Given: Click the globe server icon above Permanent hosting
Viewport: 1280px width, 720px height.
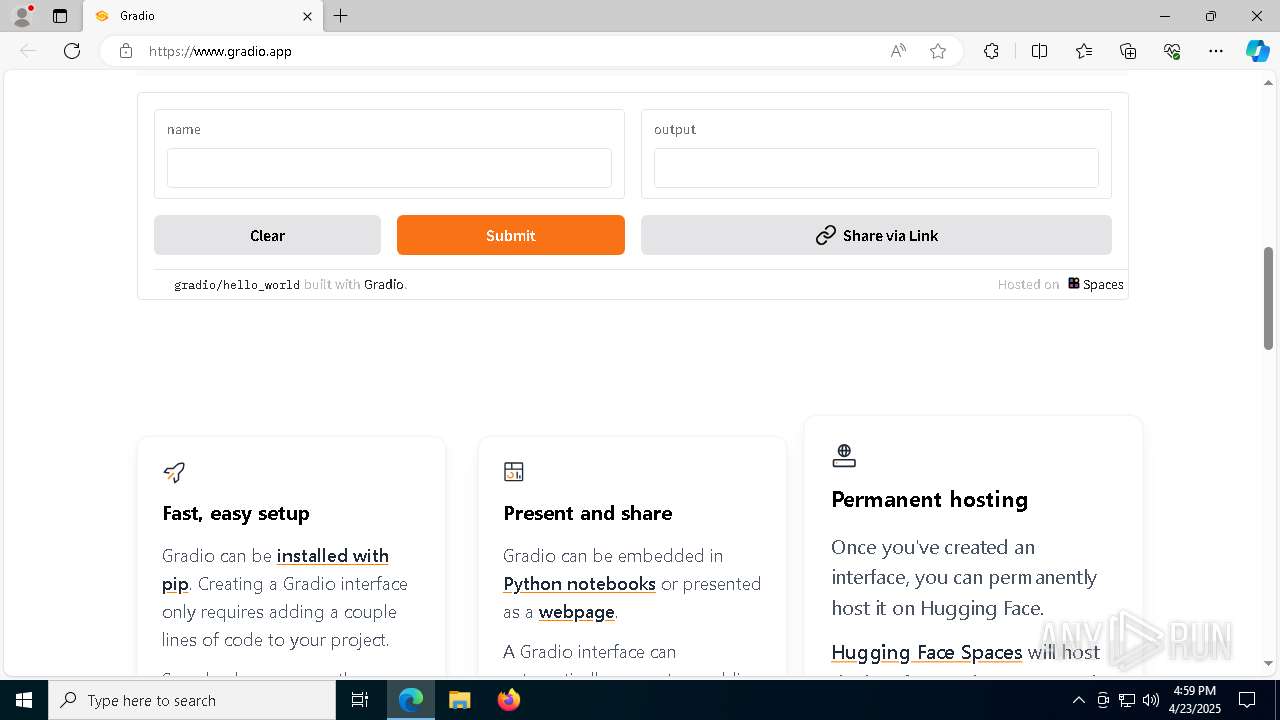Looking at the screenshot, I should 844,456.
